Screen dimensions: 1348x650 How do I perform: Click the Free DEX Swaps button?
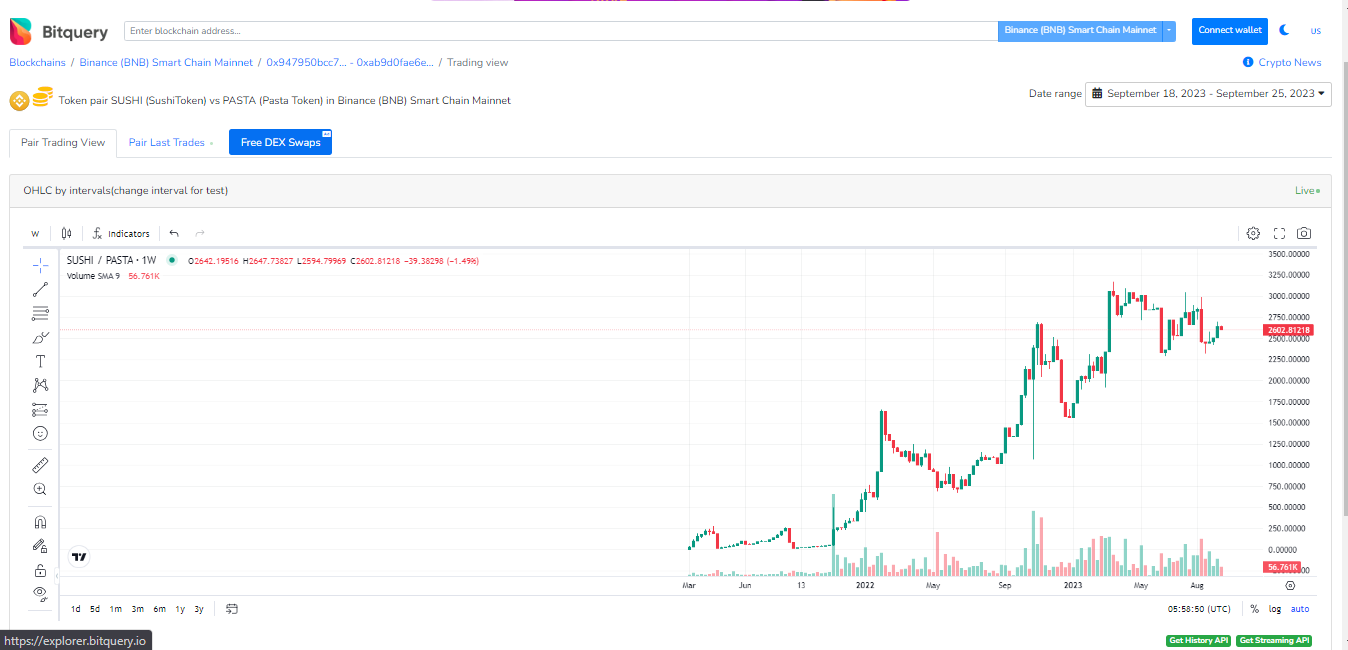click(x=280, y=142)
